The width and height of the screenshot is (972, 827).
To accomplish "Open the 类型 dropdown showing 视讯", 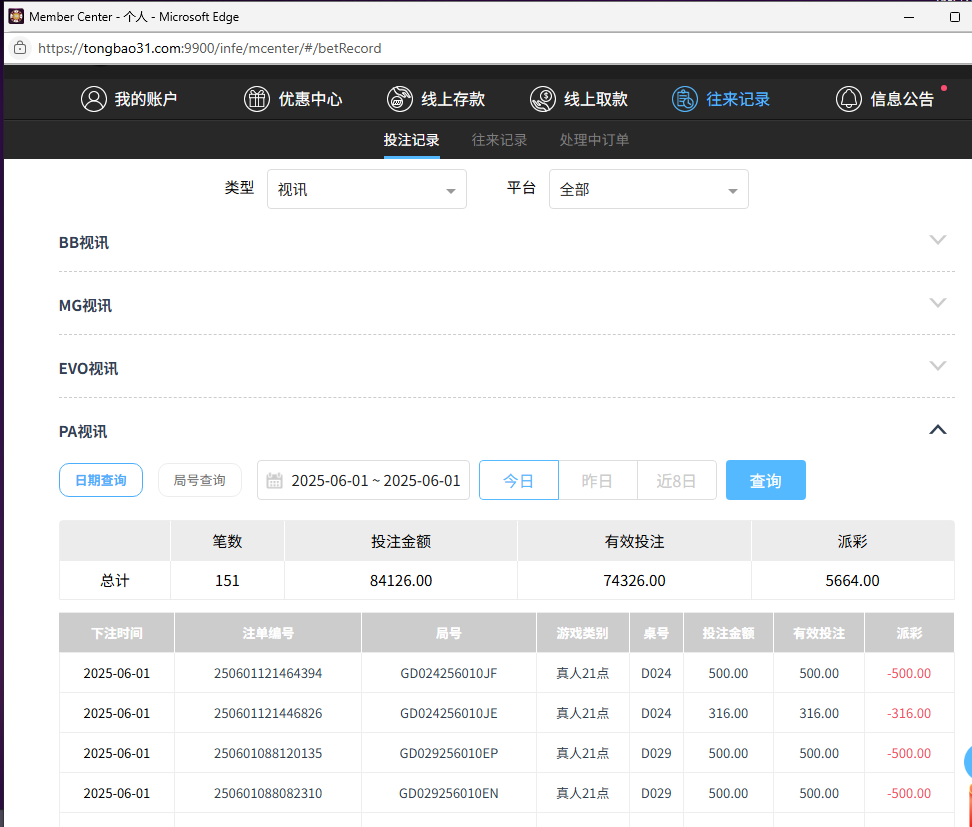I will coord(366,189).
